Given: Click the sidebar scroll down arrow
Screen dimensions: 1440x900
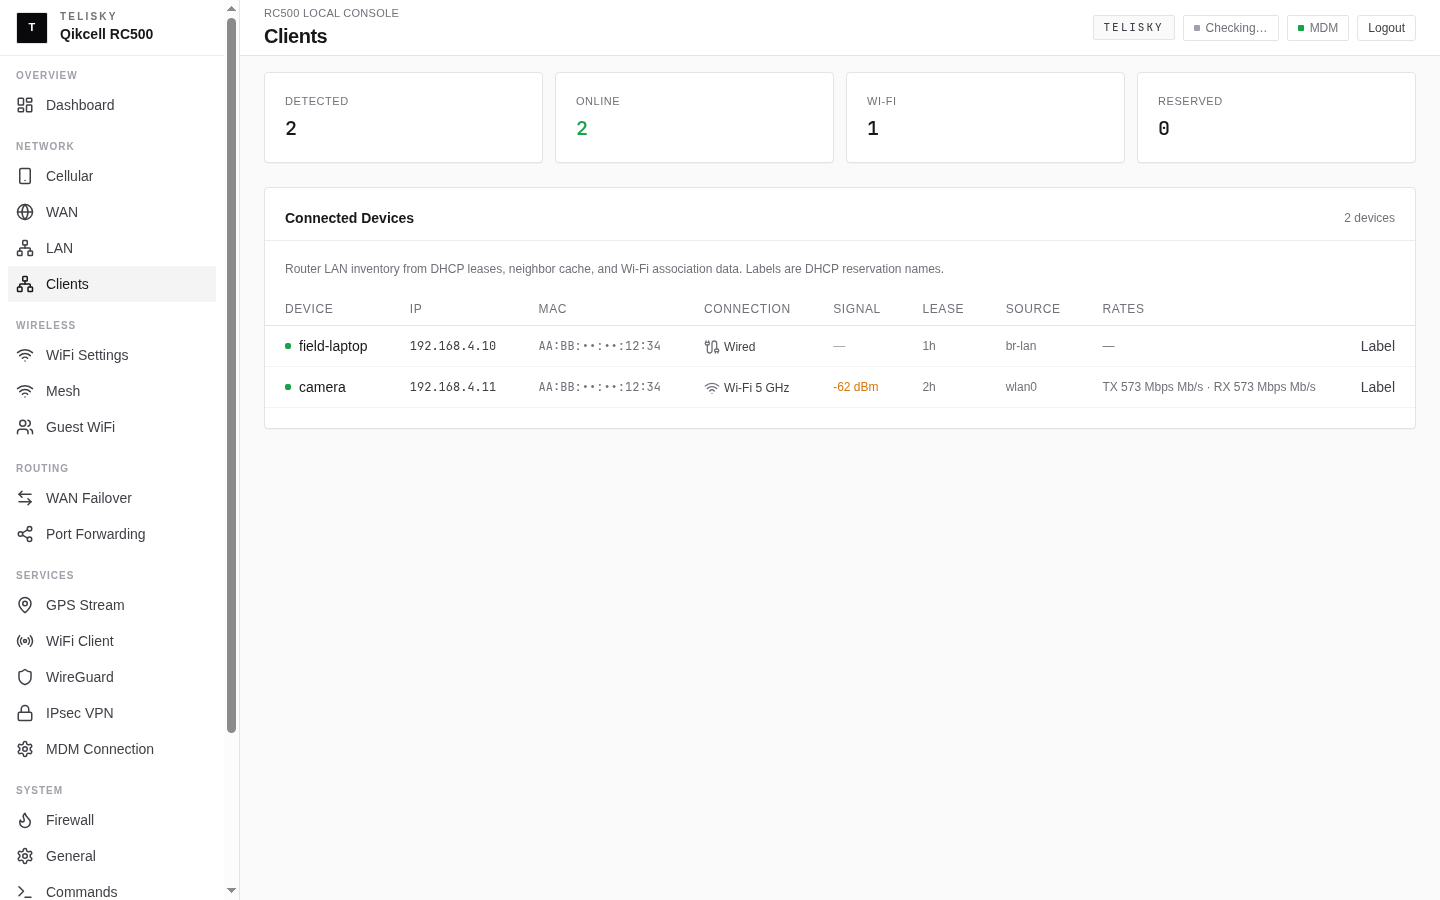Looking at the screenshot, I should point(231,890).
